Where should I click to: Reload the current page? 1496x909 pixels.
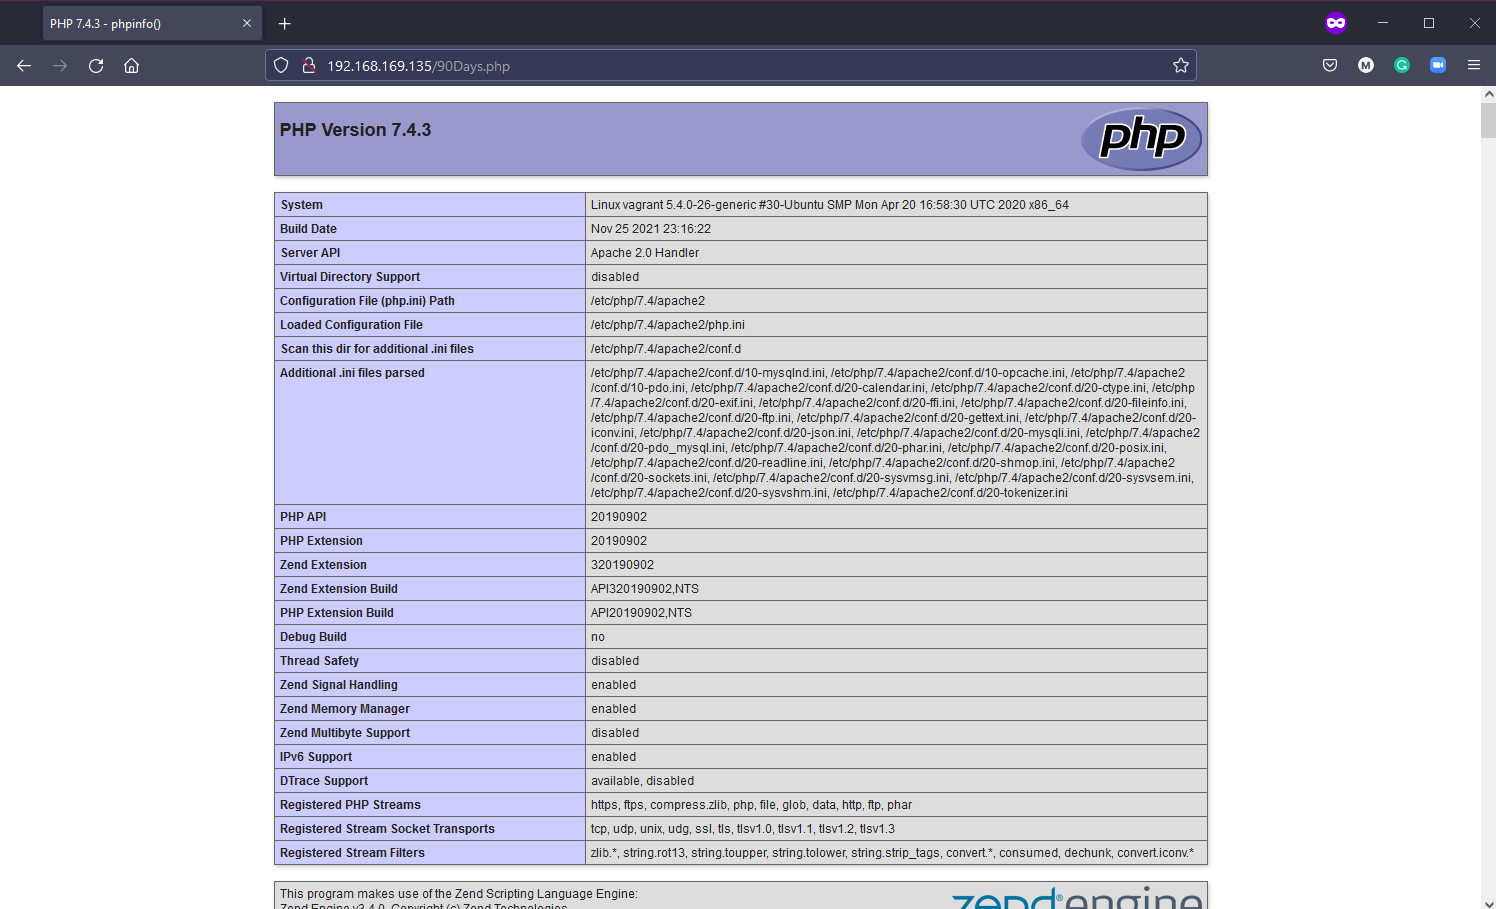tap(96, 66)
